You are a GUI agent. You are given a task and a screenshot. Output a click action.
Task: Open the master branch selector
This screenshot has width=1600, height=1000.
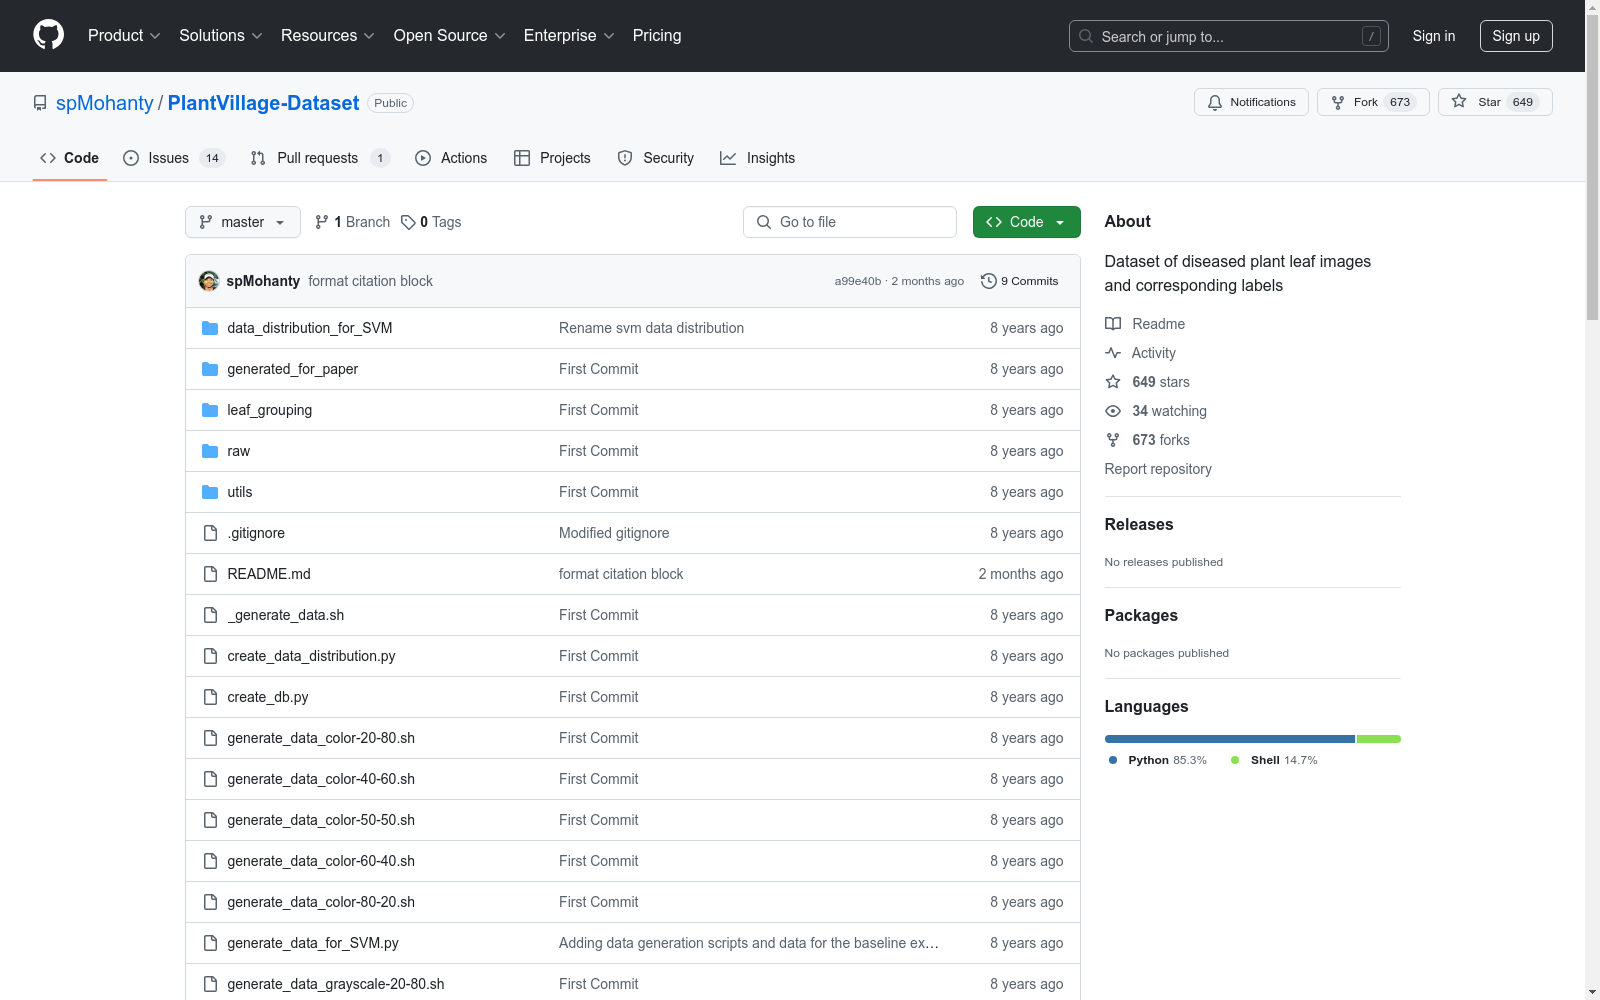tap(243, 222)
